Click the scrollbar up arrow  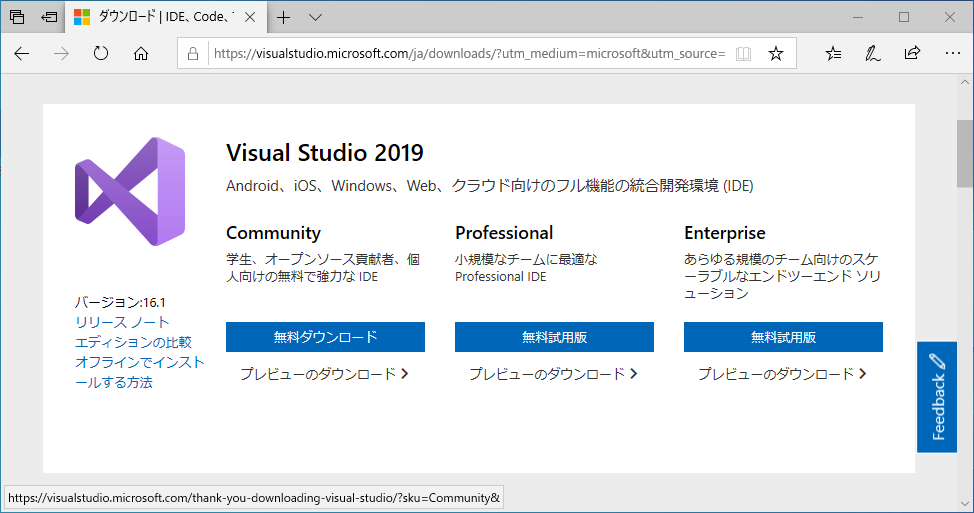tap(965, 82)
